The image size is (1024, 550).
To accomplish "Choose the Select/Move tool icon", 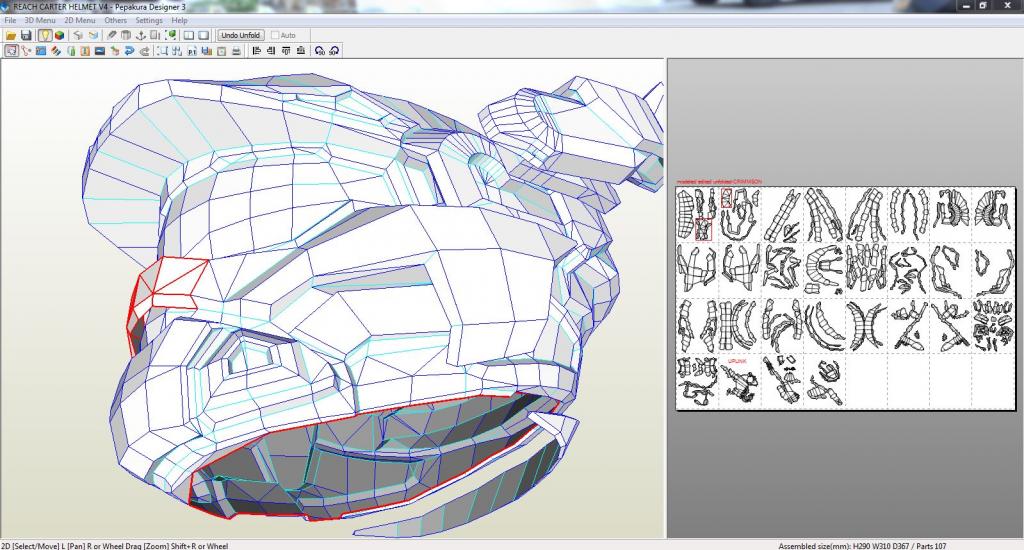I will coord(11,51).
